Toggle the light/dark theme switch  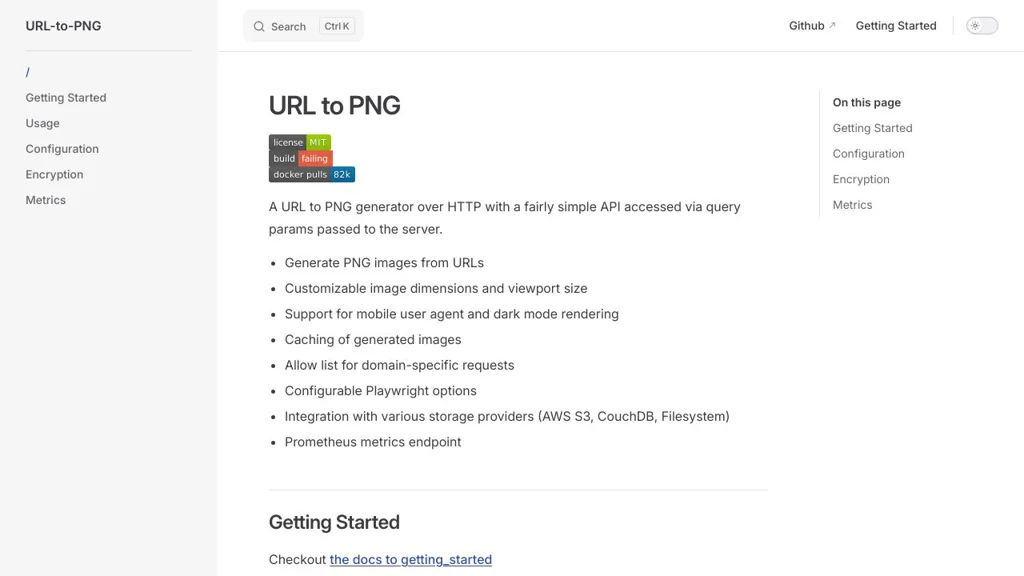[982, 26]
